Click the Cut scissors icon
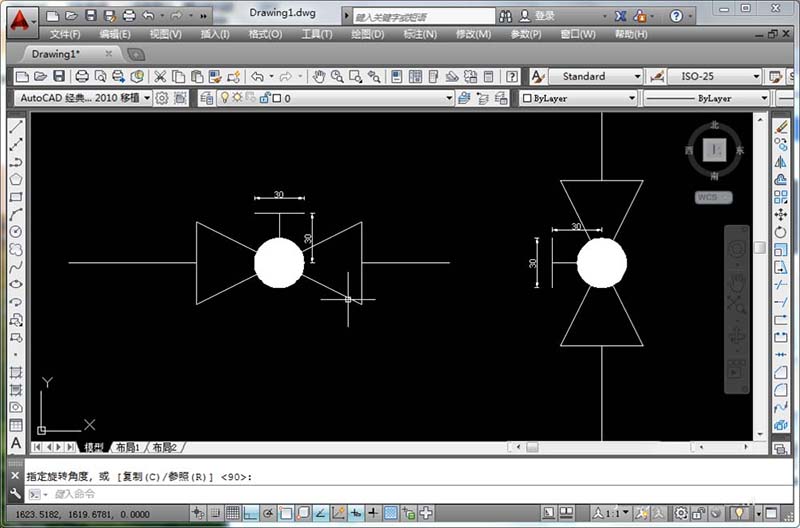The width and height of the screenshot is (800, 528). (x=160, y=77)
